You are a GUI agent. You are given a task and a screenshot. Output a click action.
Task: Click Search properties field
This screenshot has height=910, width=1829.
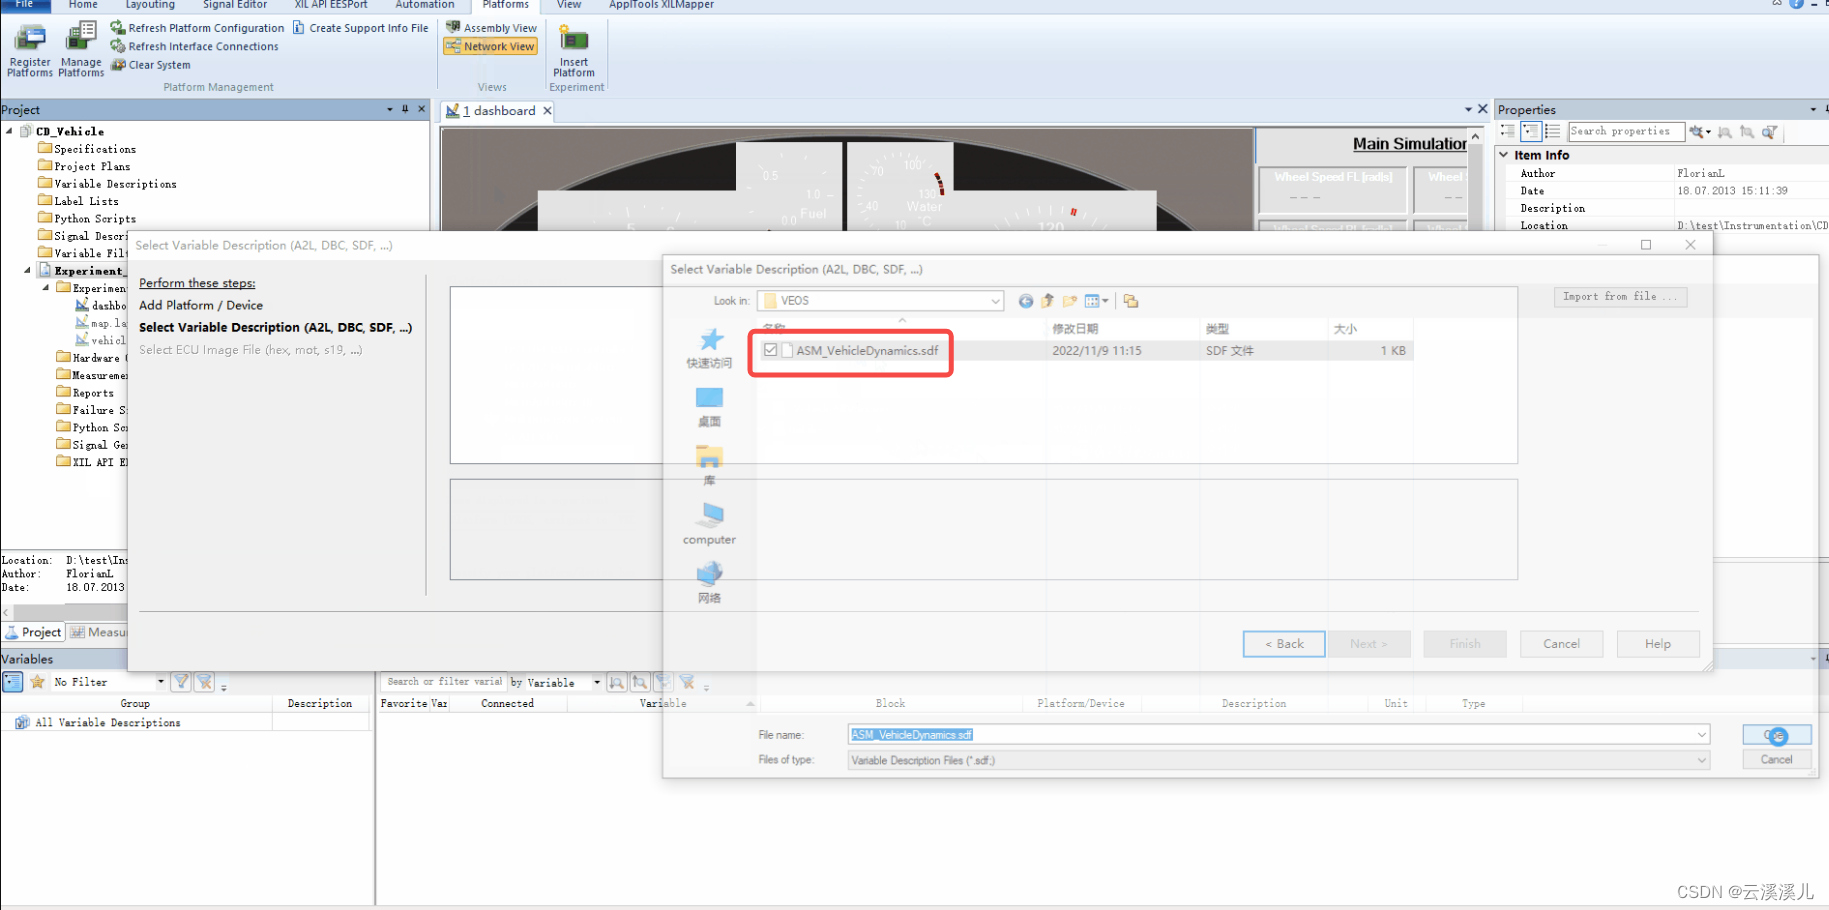click(1625, 131)
